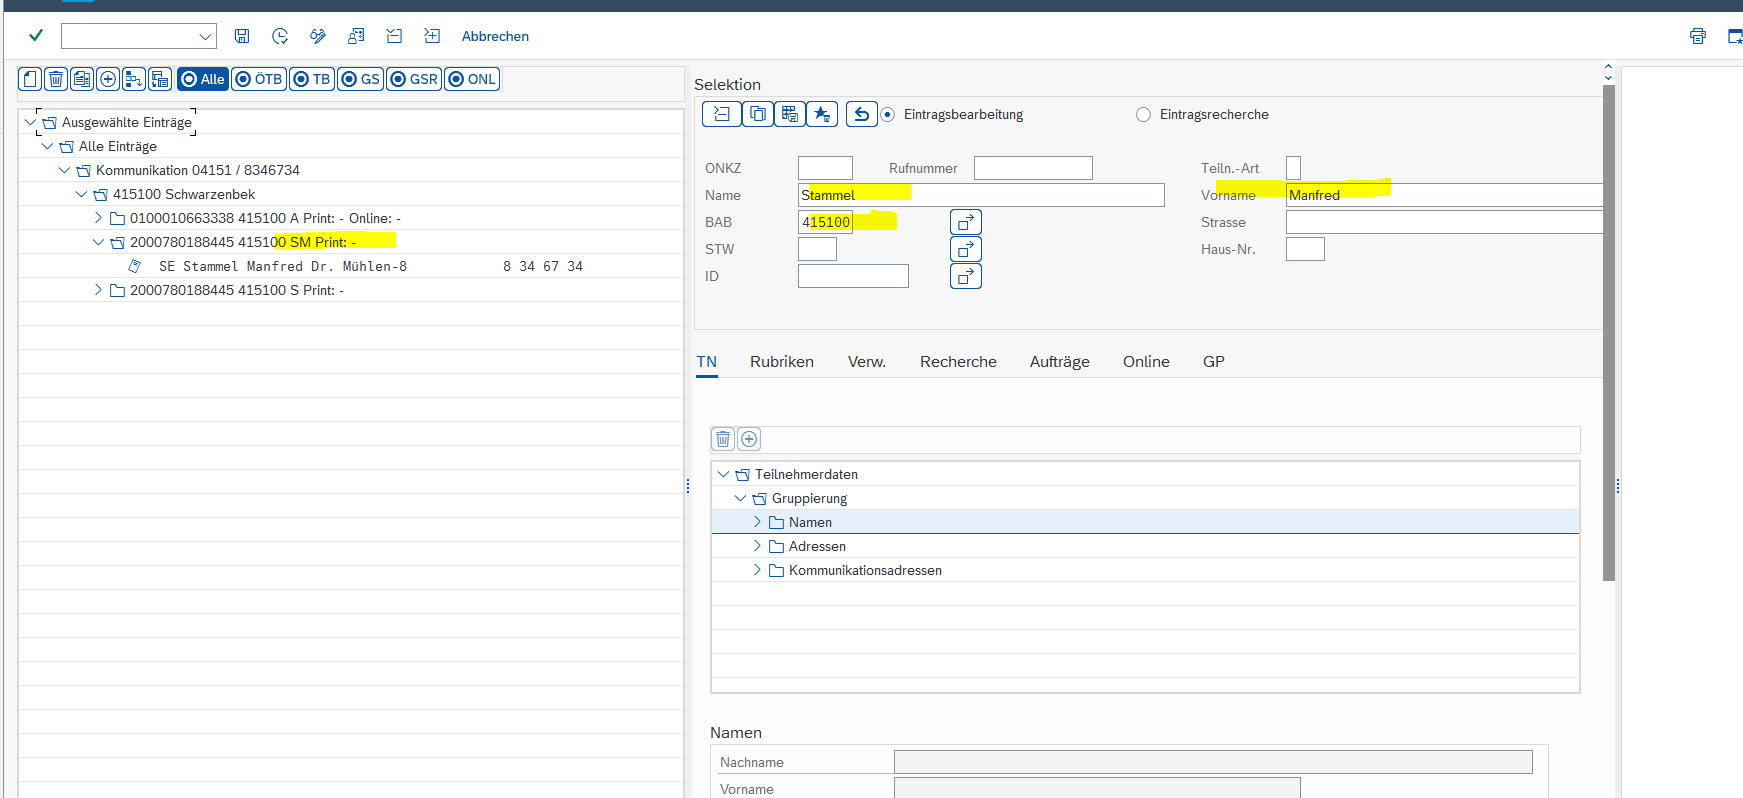
Task: Click the ONKZ input field
Action: click(x=825, y=168)
